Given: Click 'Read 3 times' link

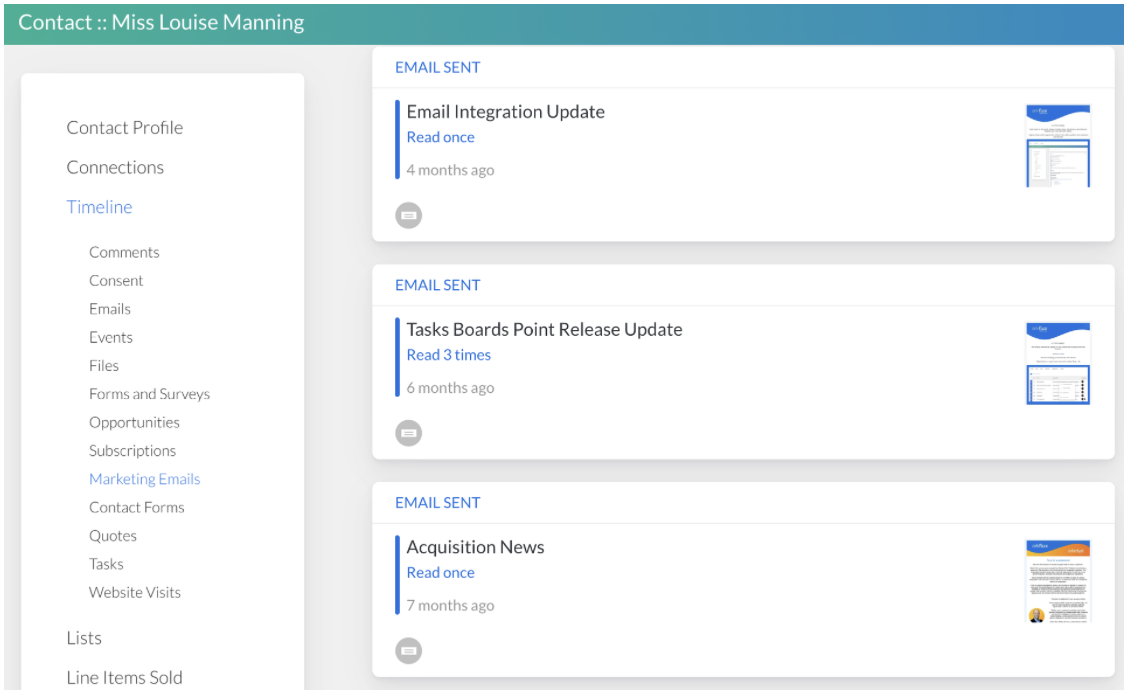Looking at the screenshot, I should pyautogui.click(x=448, y=355).
